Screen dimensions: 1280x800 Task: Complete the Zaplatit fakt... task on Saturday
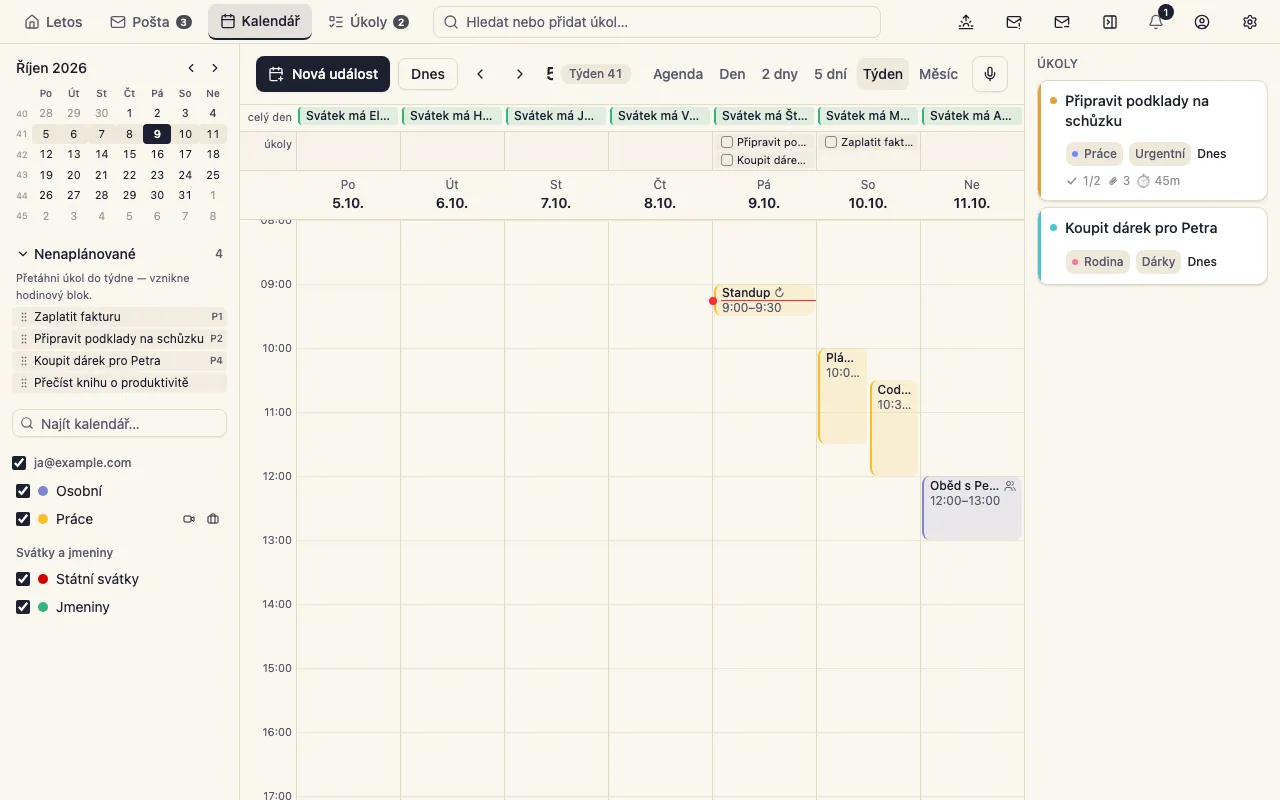coord(831,142)
